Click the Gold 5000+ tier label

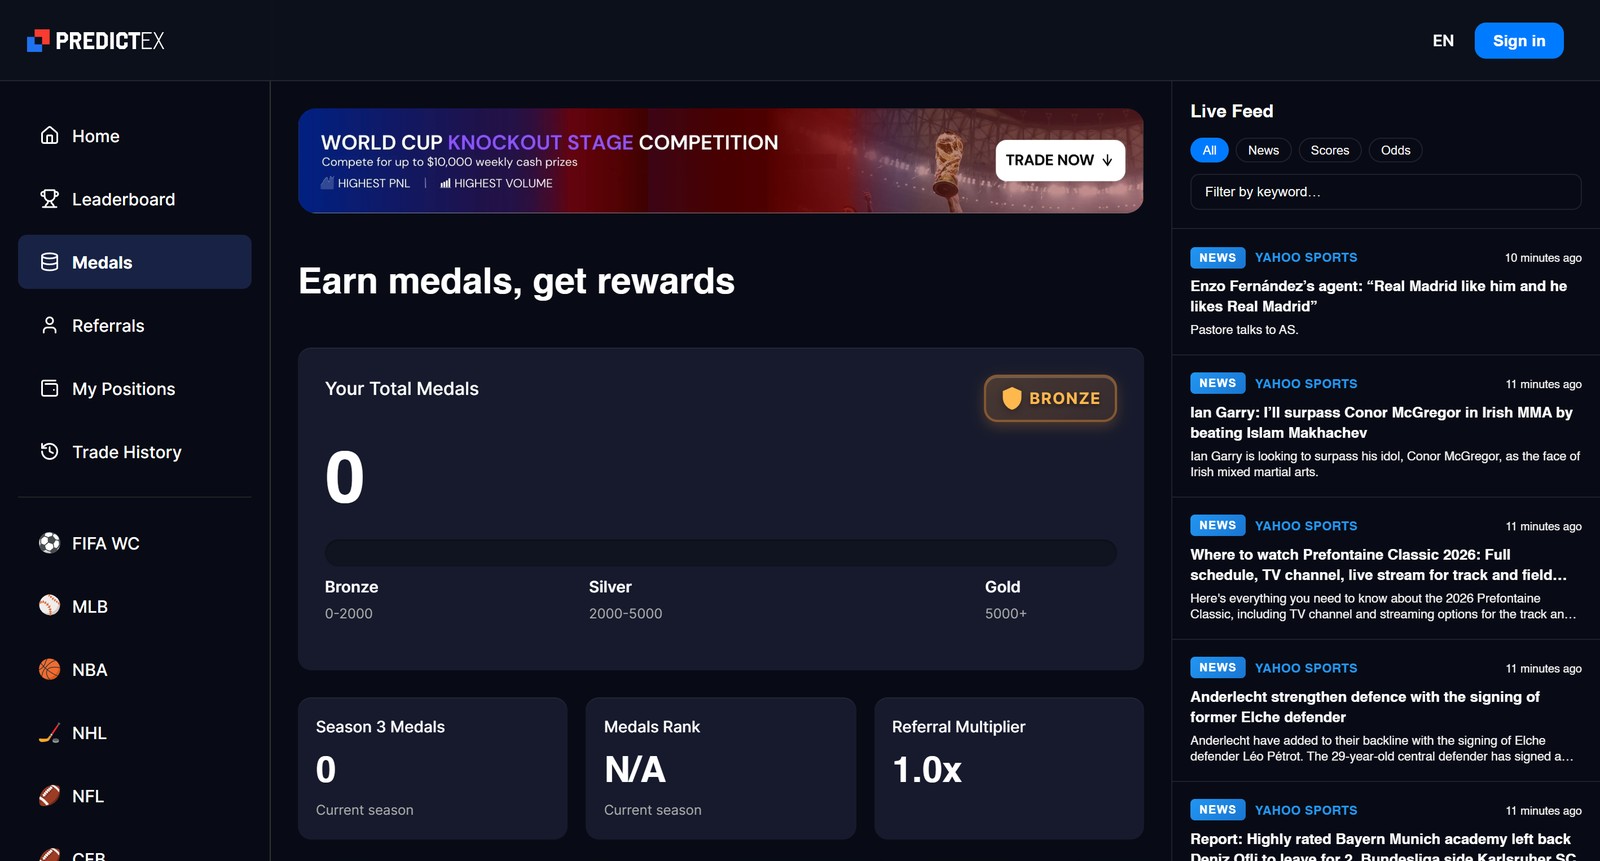1005,599
